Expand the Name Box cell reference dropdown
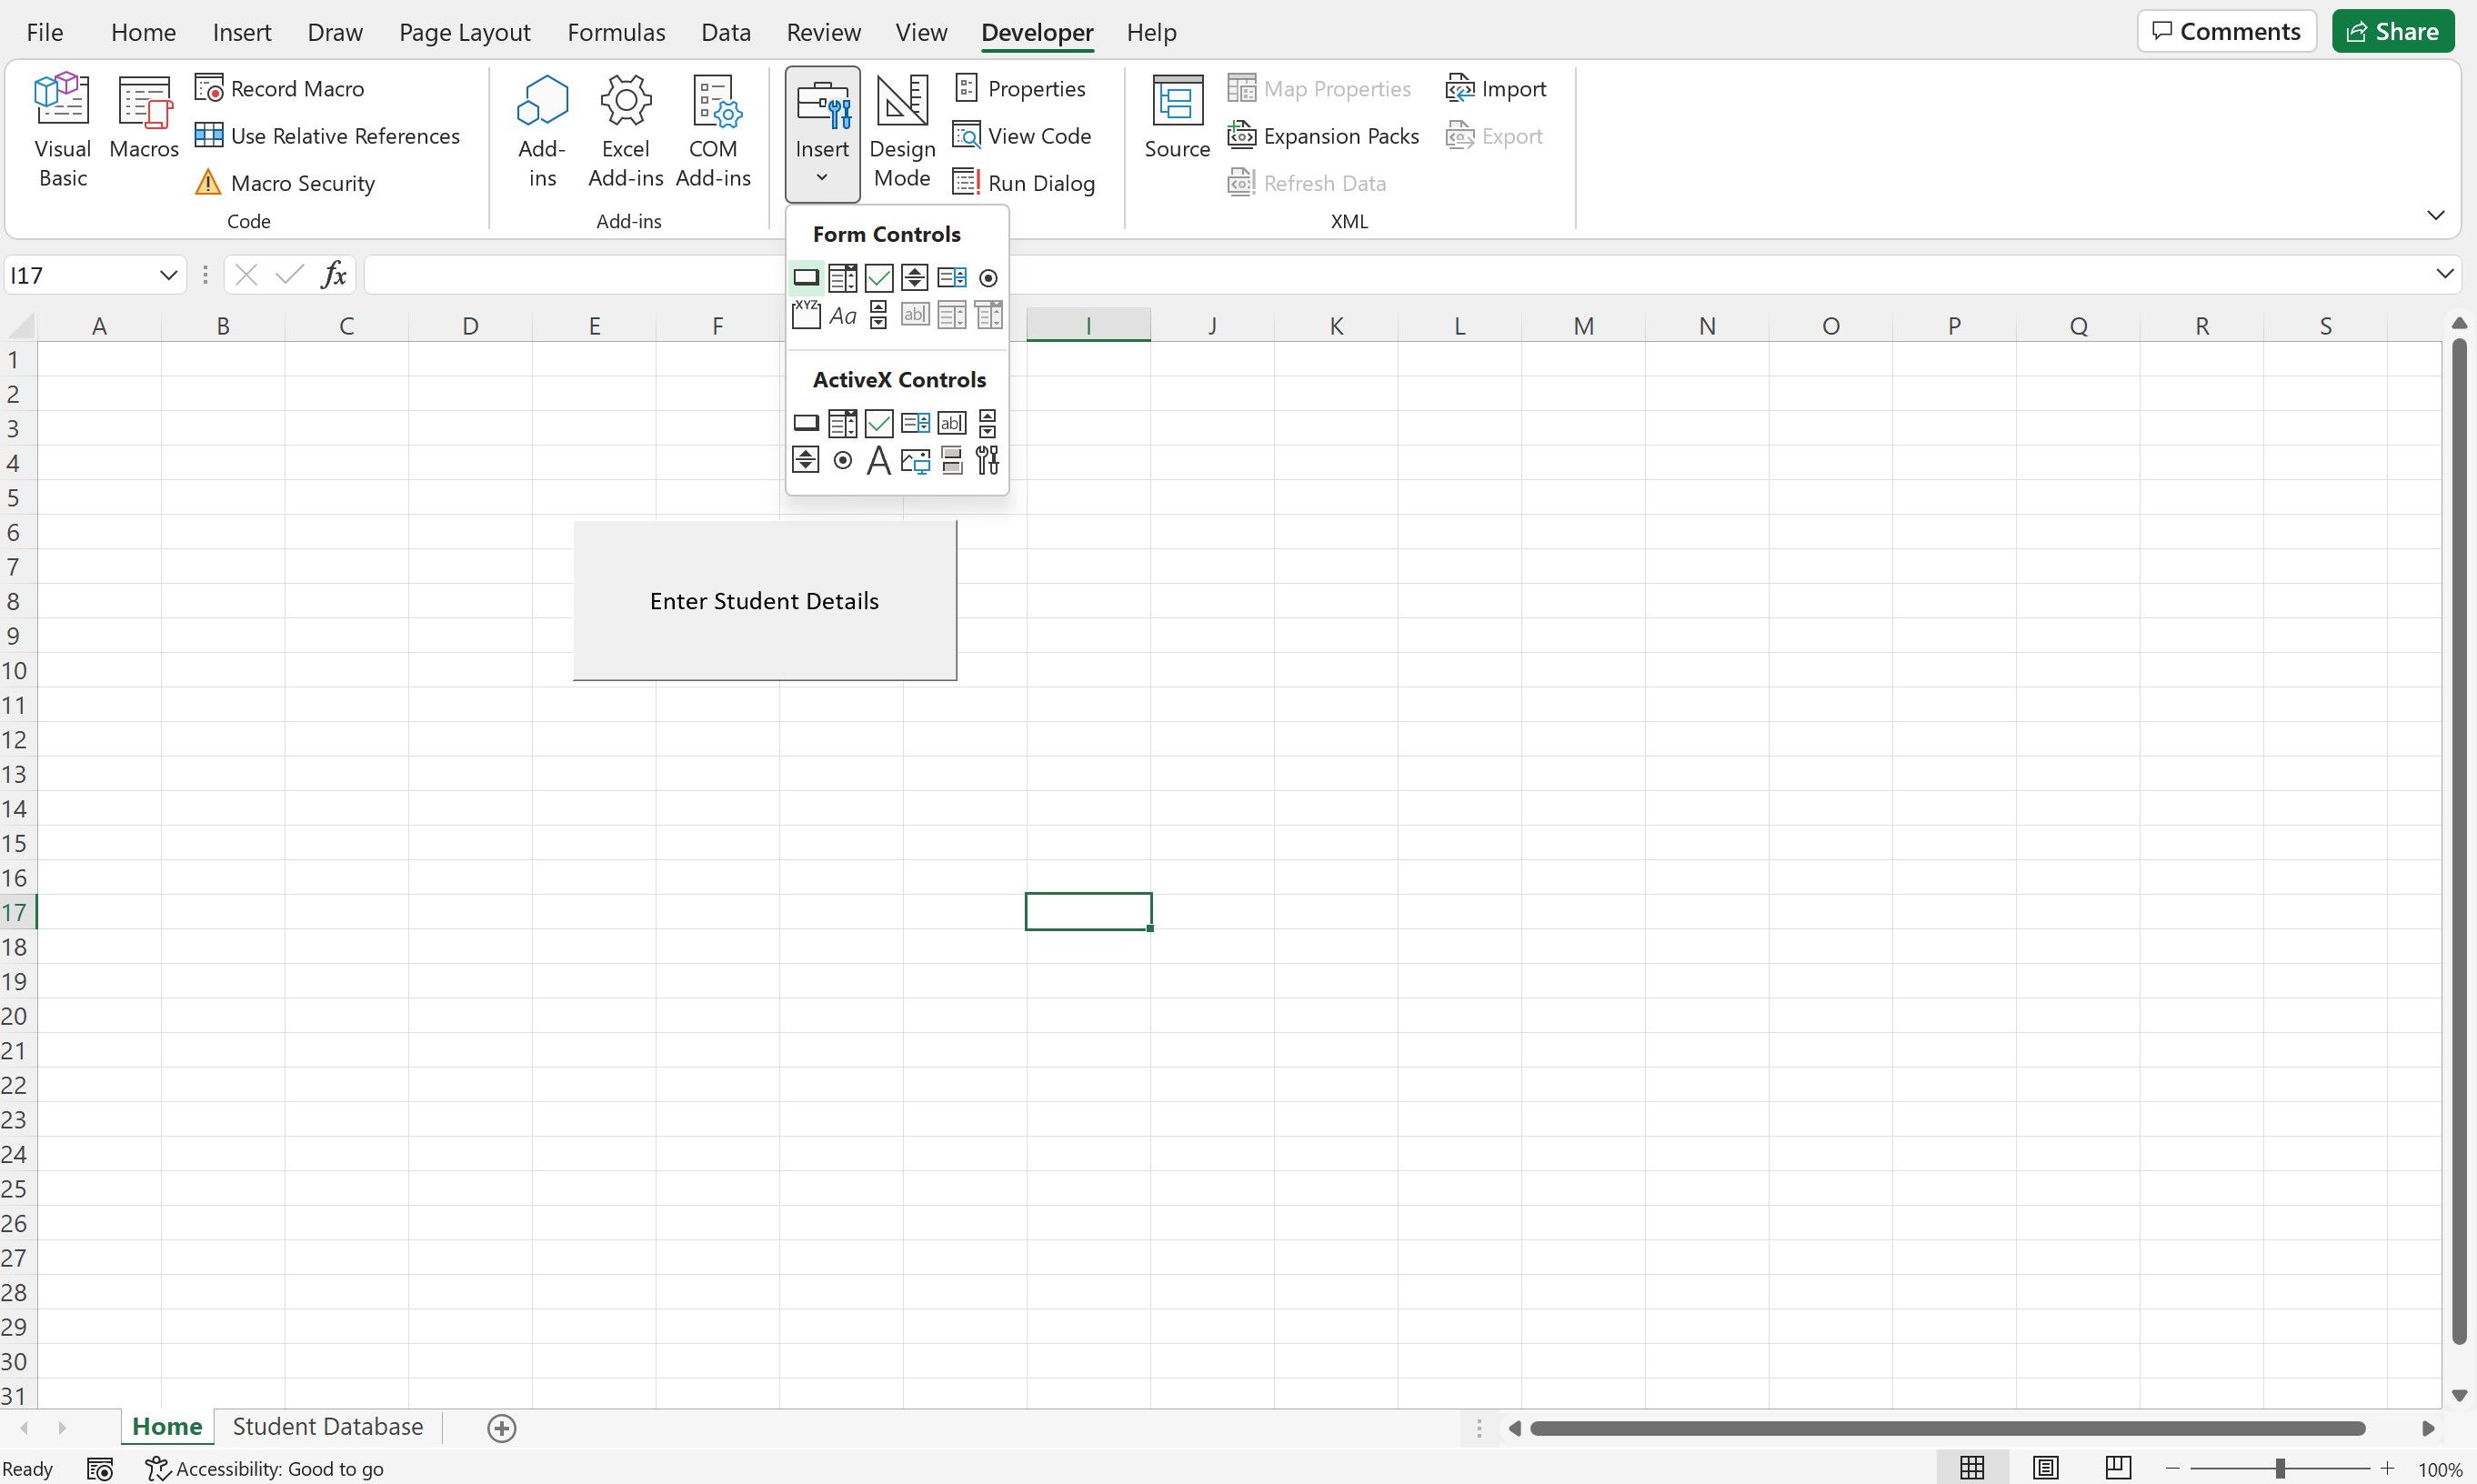 170,274
